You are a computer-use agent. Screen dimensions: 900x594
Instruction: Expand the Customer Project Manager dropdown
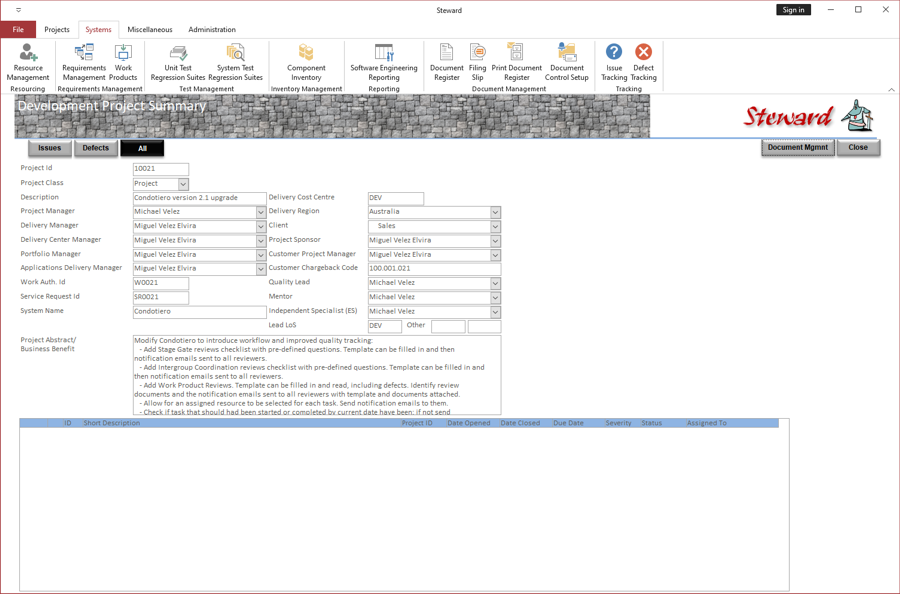coord(495,255)
